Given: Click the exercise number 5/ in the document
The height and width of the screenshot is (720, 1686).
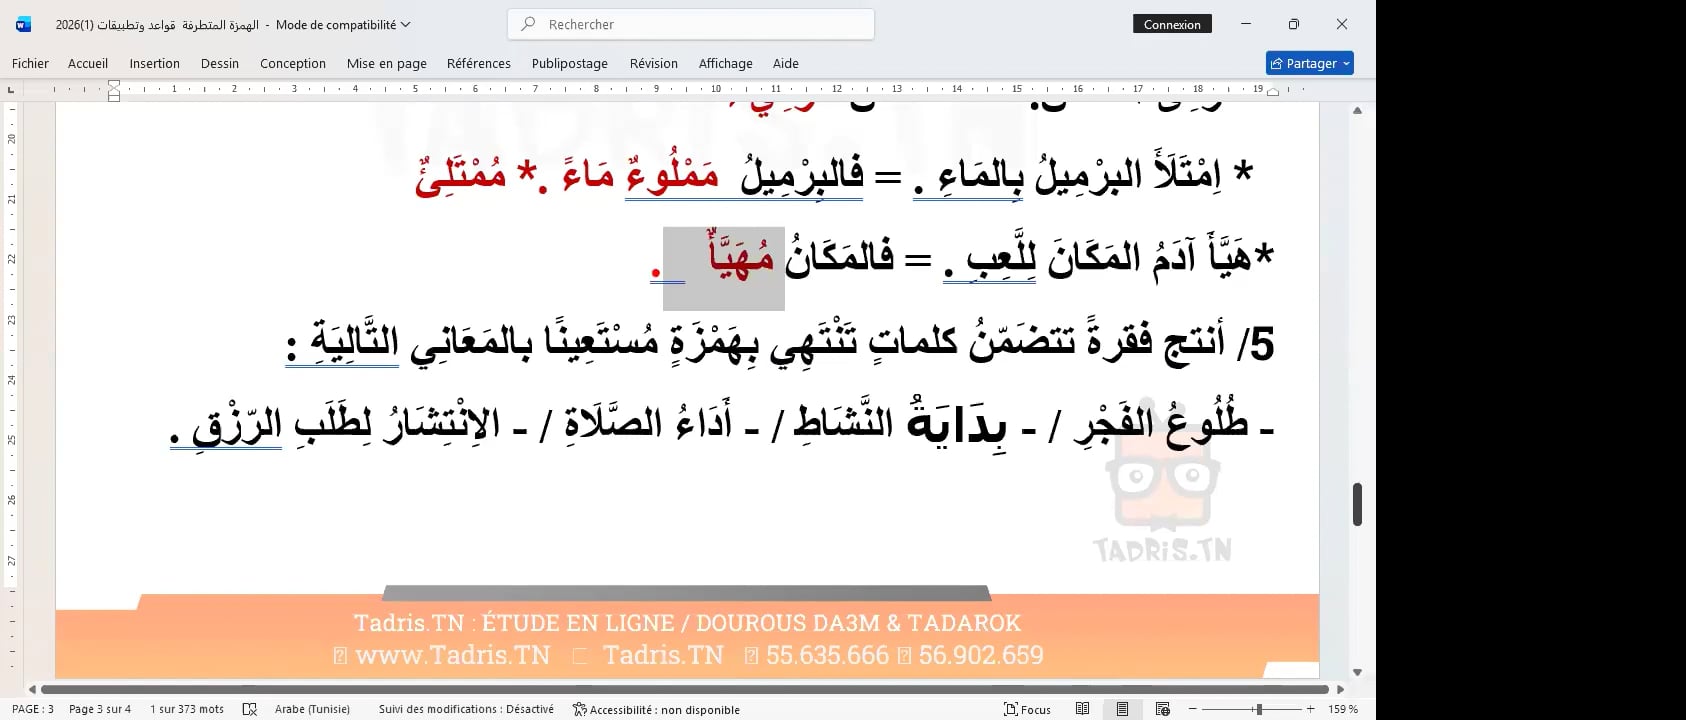Looking at the screenshot, I should [1255, 345].
